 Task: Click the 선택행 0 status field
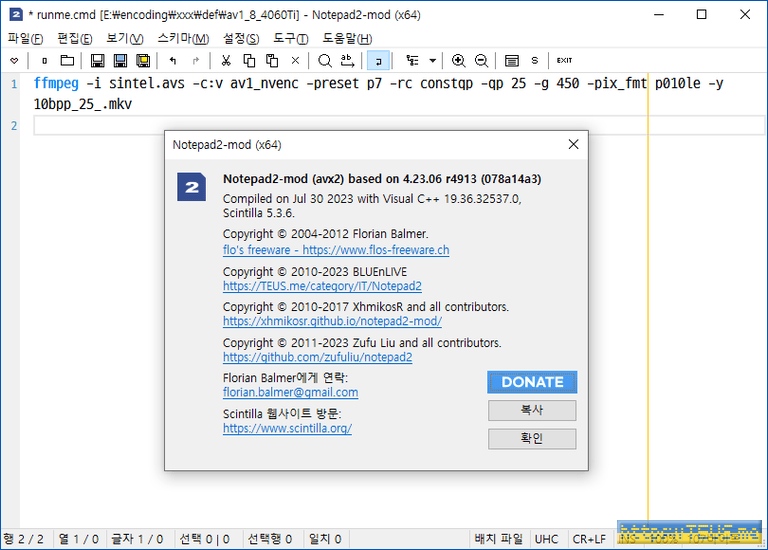click(270, 539)
